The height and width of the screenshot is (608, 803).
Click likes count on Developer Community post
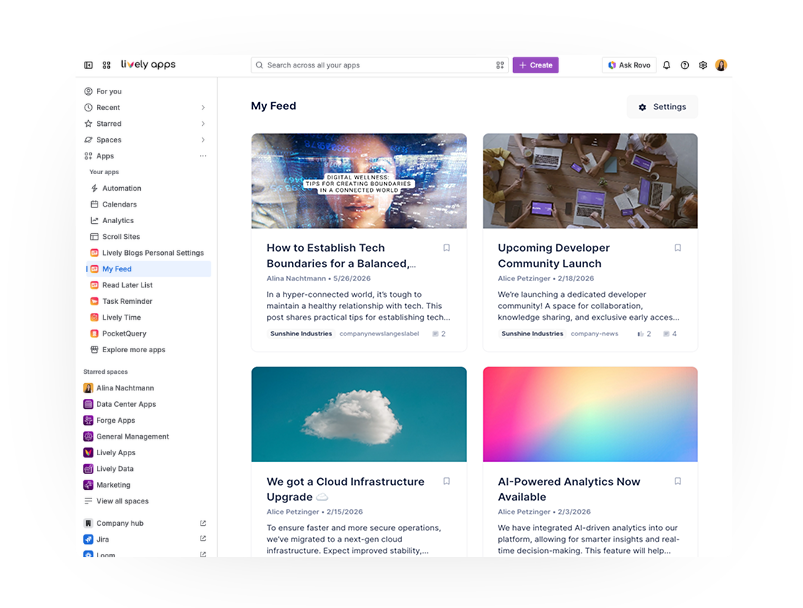click(x=644, y=334)
